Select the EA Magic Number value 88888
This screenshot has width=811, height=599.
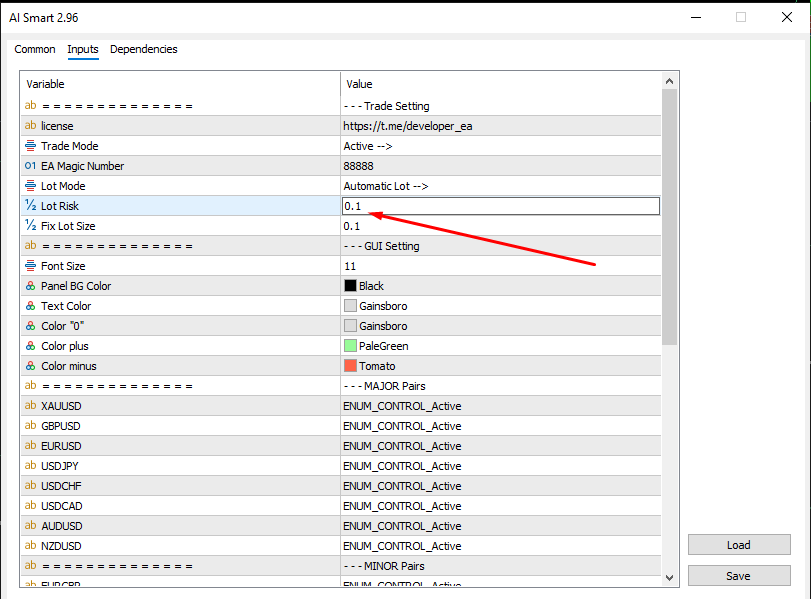coord(358,166)
